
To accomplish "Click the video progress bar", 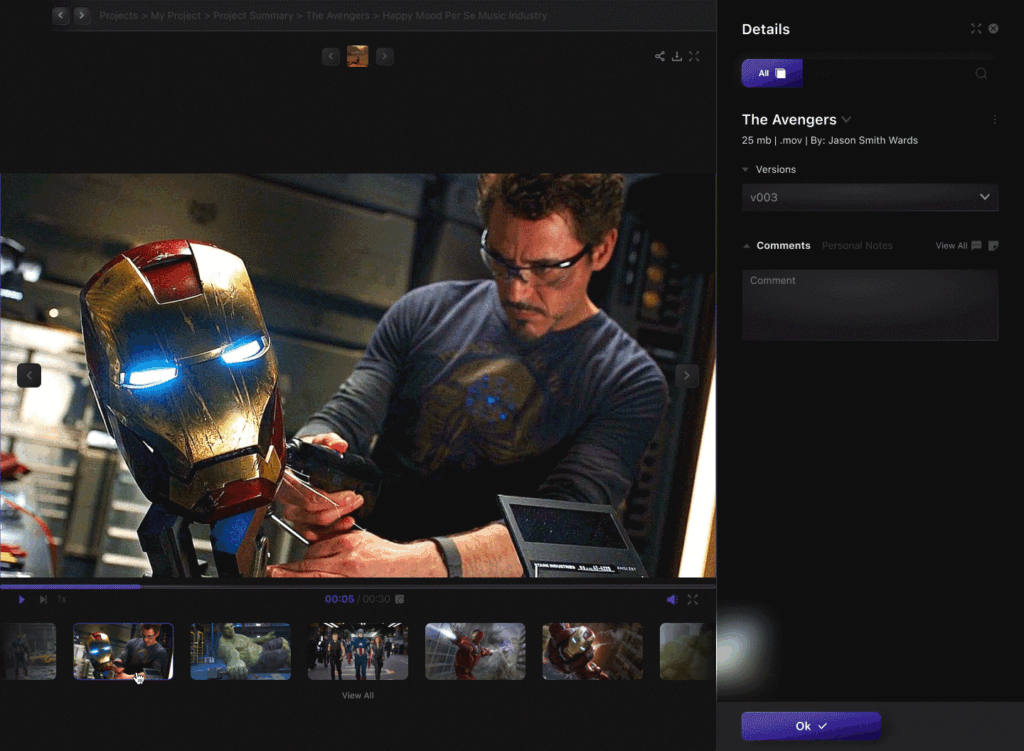I will (358, 586).
